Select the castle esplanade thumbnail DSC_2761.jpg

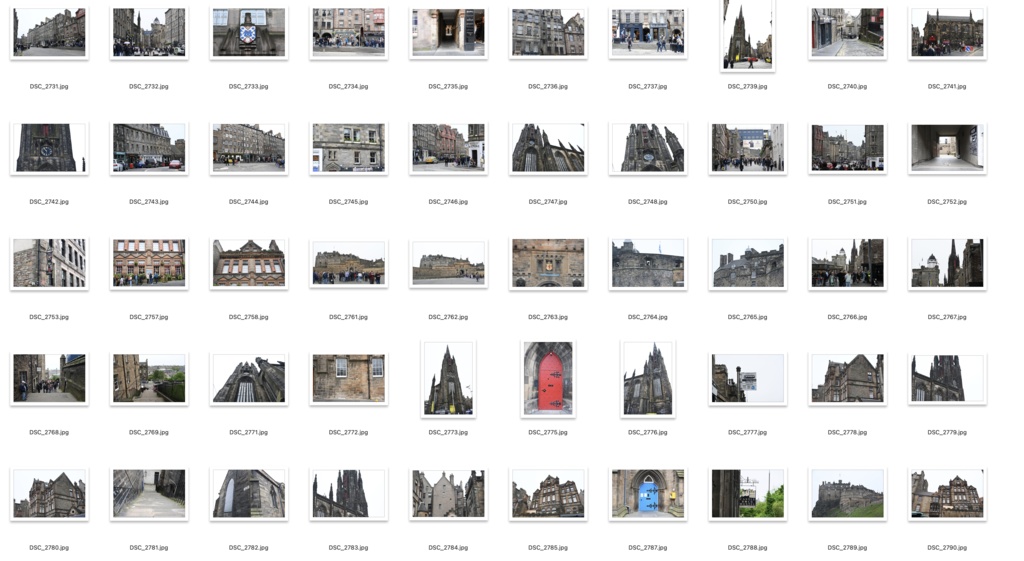pyautogui.click(x=348, y=263)
